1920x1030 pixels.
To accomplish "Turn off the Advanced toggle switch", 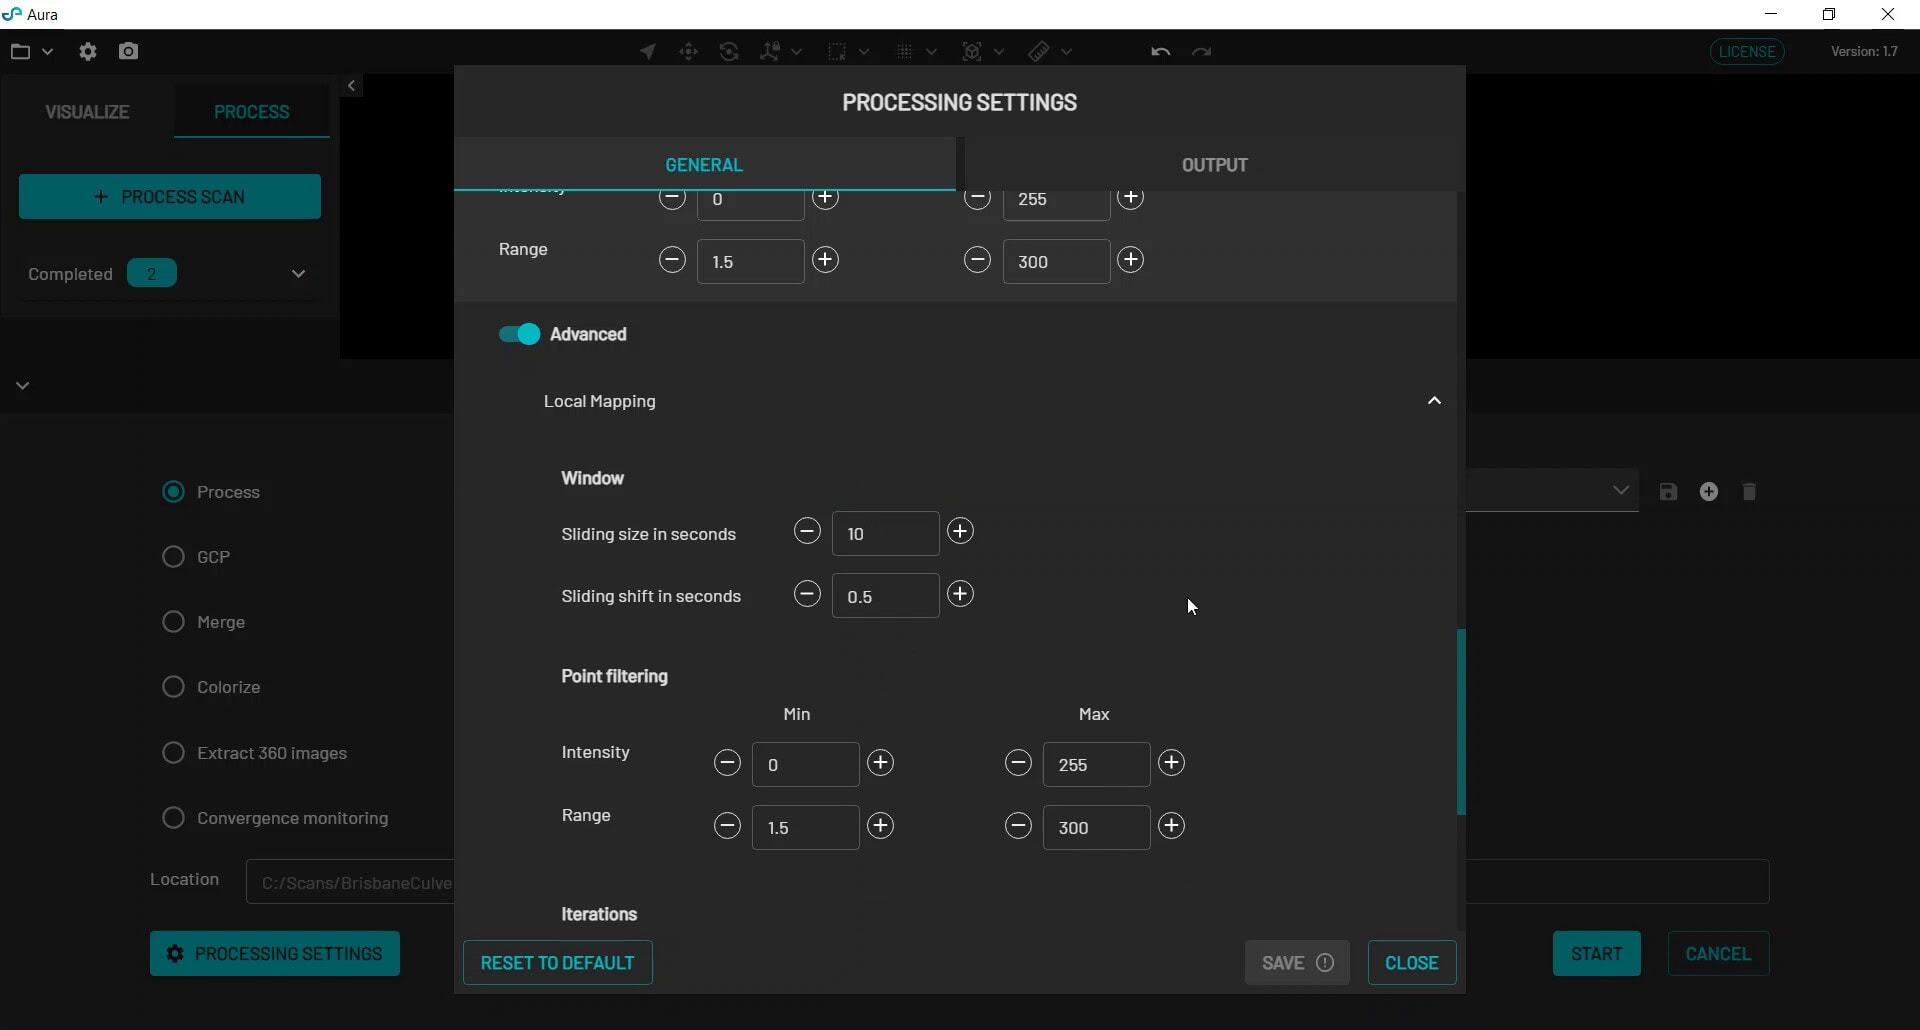I will tap(519, 334).
